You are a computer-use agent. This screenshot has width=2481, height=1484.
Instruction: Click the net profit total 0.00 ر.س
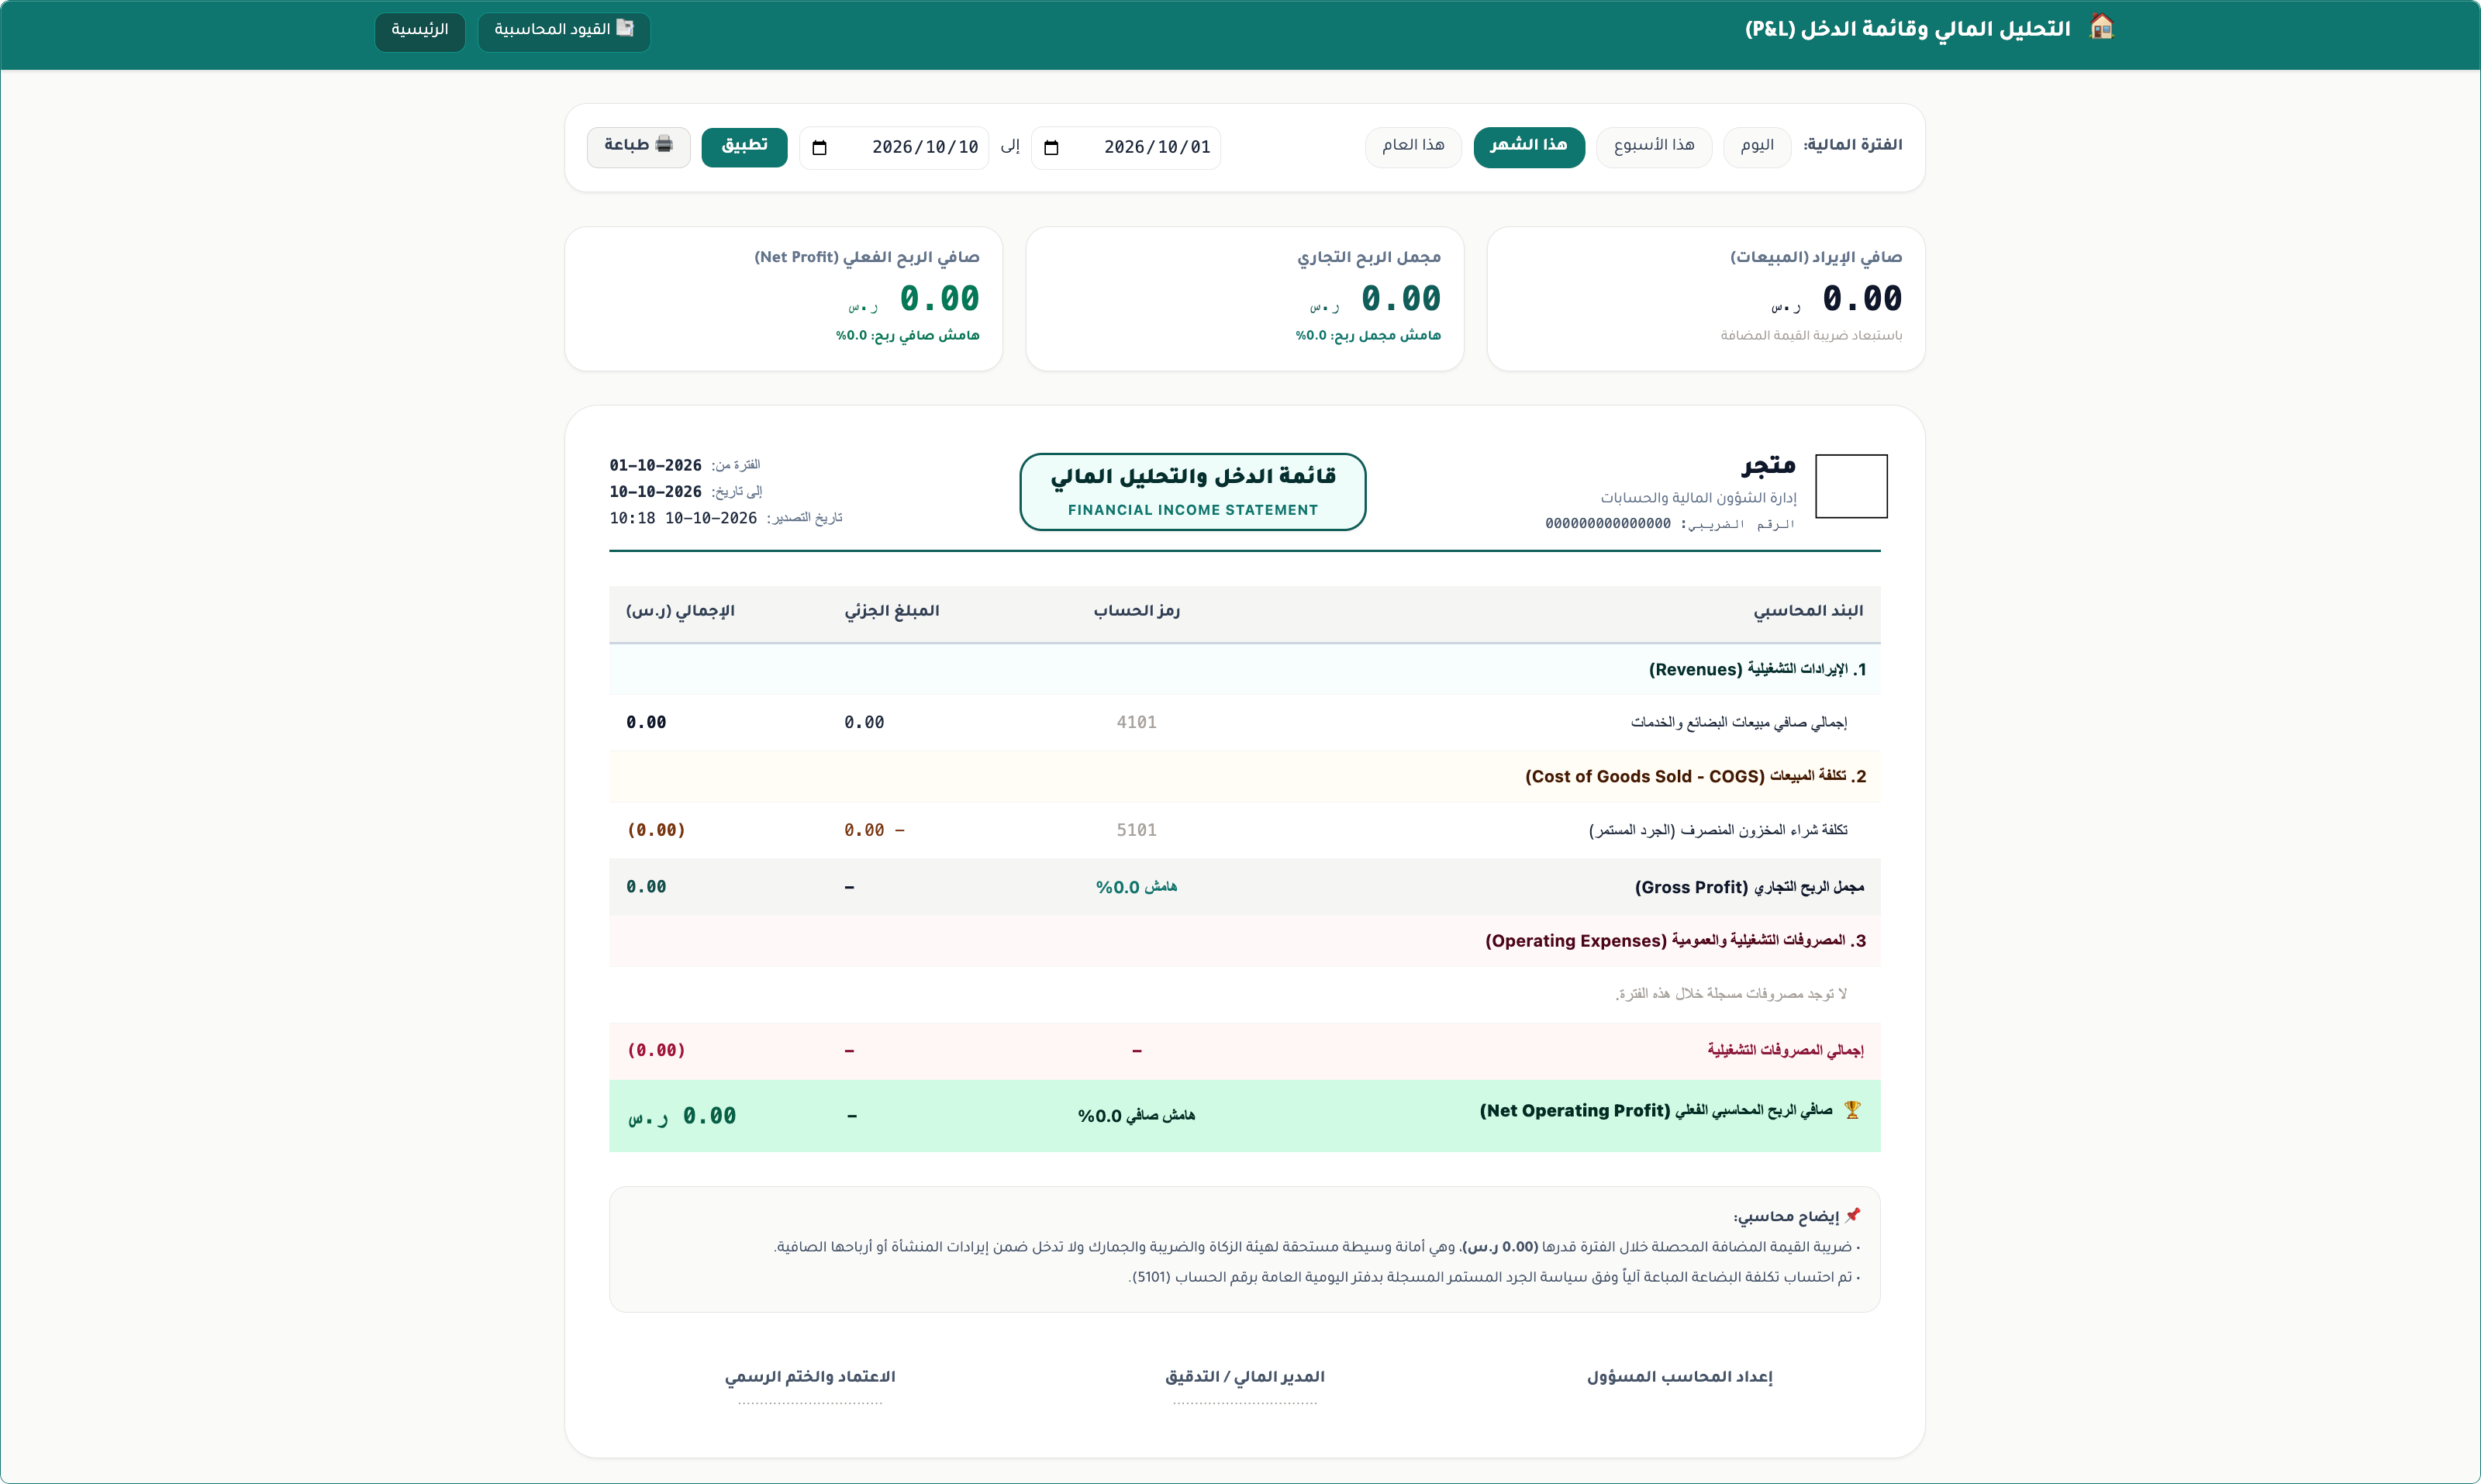(x=682, y=1116)
